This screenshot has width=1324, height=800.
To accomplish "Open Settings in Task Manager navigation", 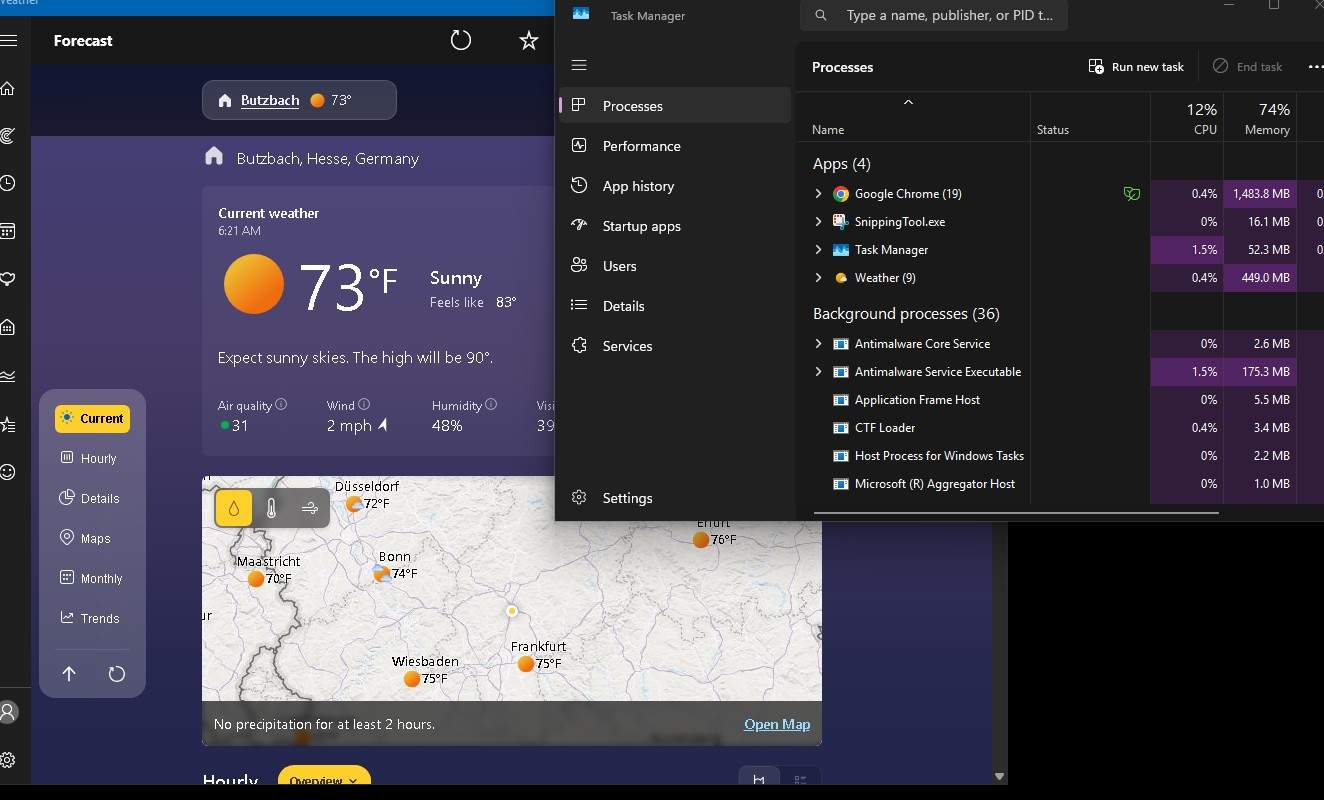I will (x=675, y=498).
